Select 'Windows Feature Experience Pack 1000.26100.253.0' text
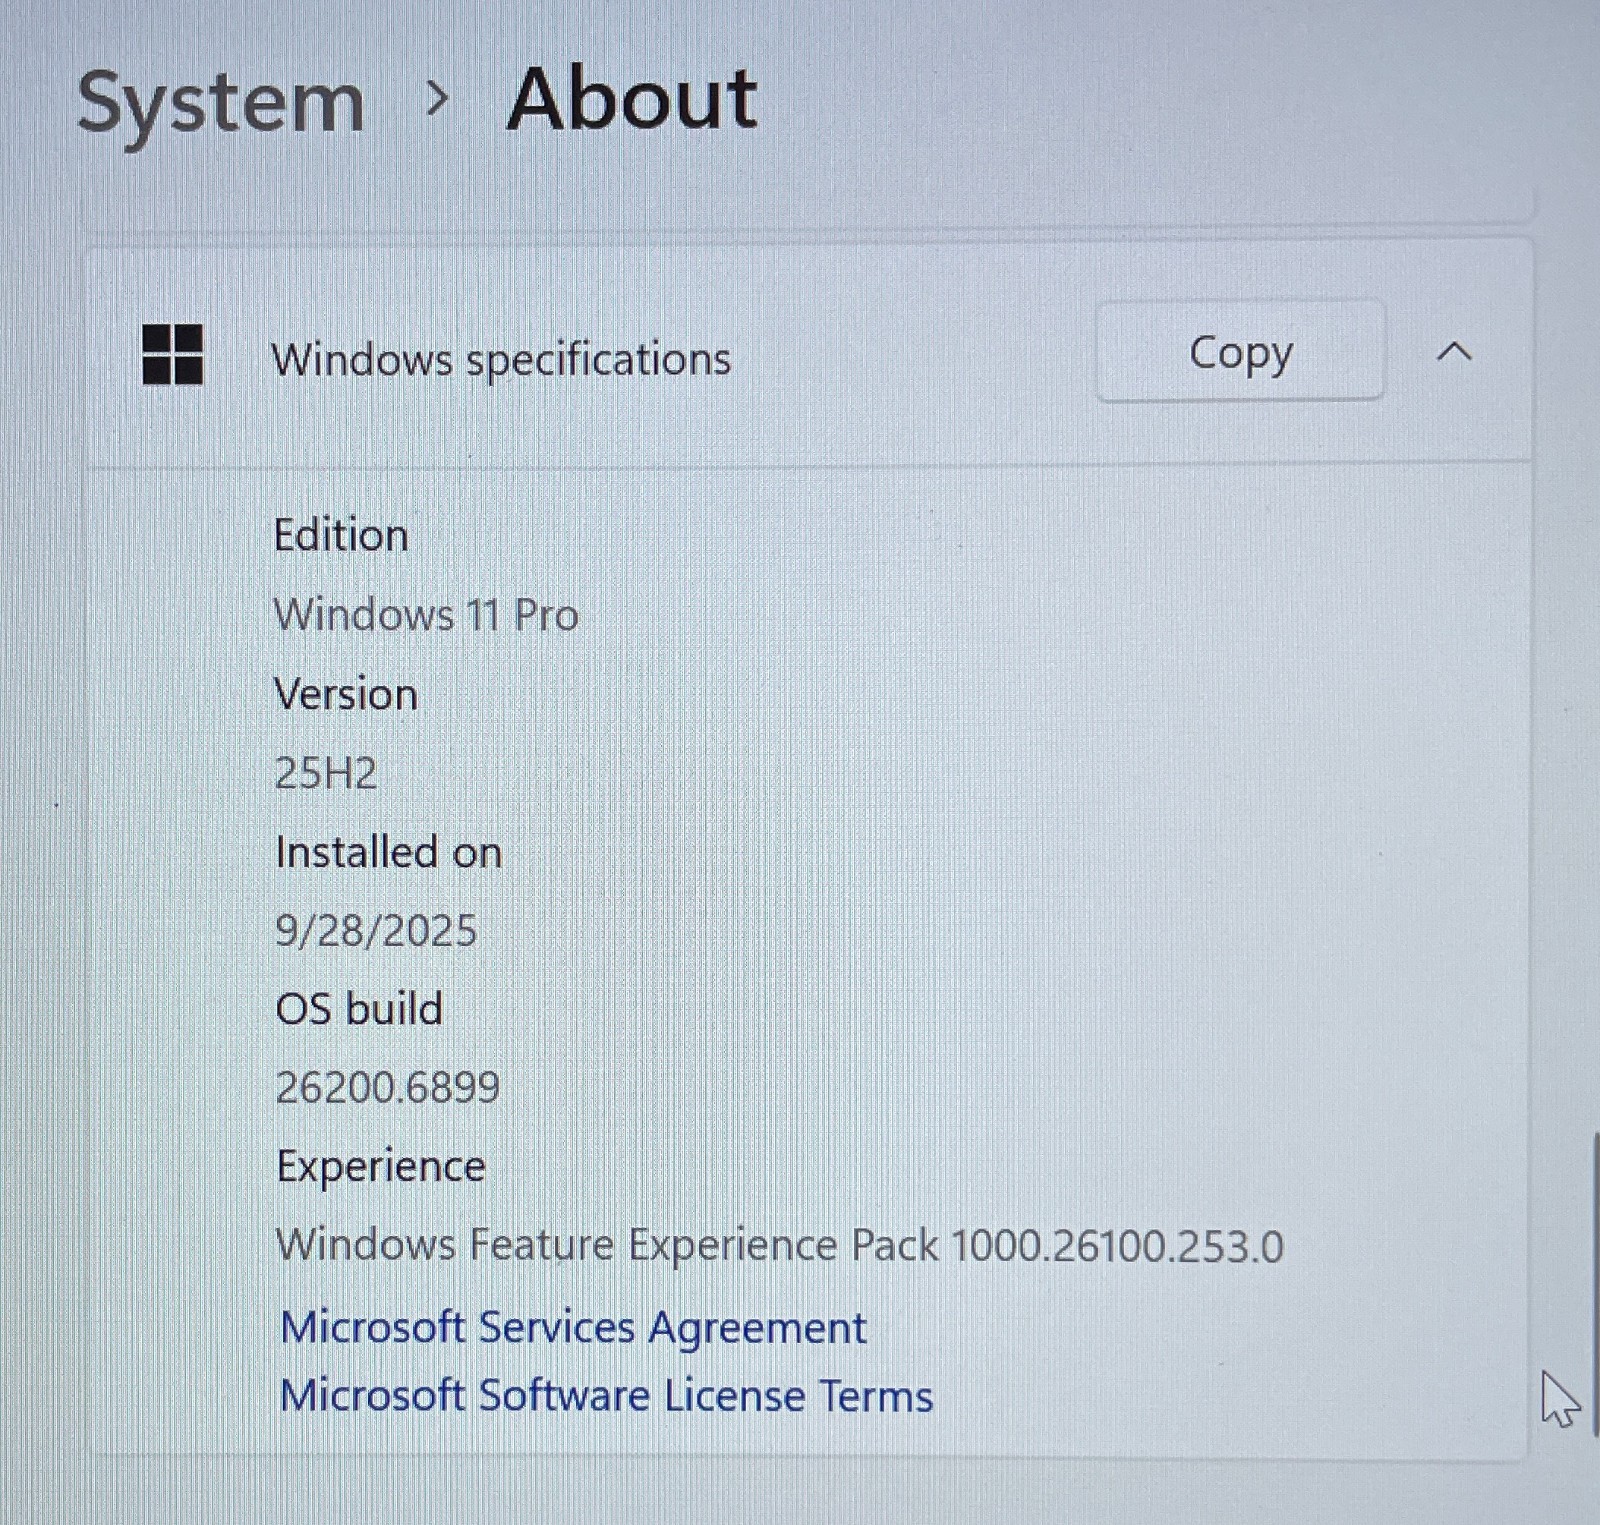Screen dimensions: 1600x1525 click(779, 1246)
